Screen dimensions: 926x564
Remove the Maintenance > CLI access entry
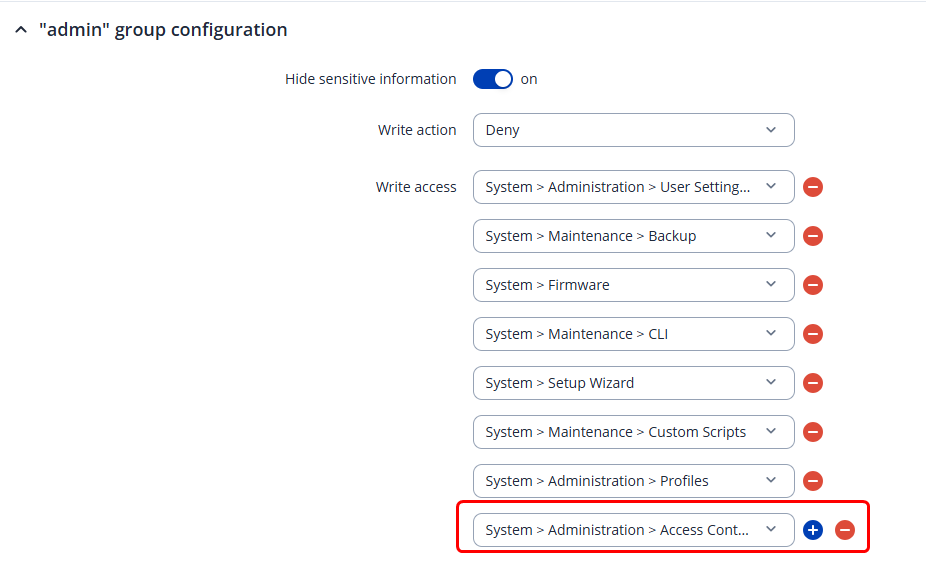coord(813,334)
